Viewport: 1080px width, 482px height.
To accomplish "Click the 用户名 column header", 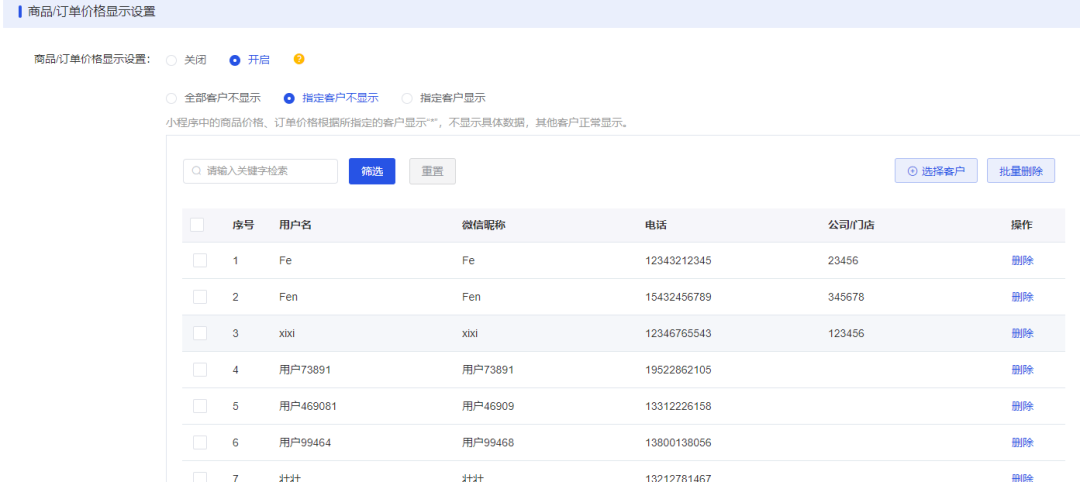I will pyautogui.click(x=295, y=225).
